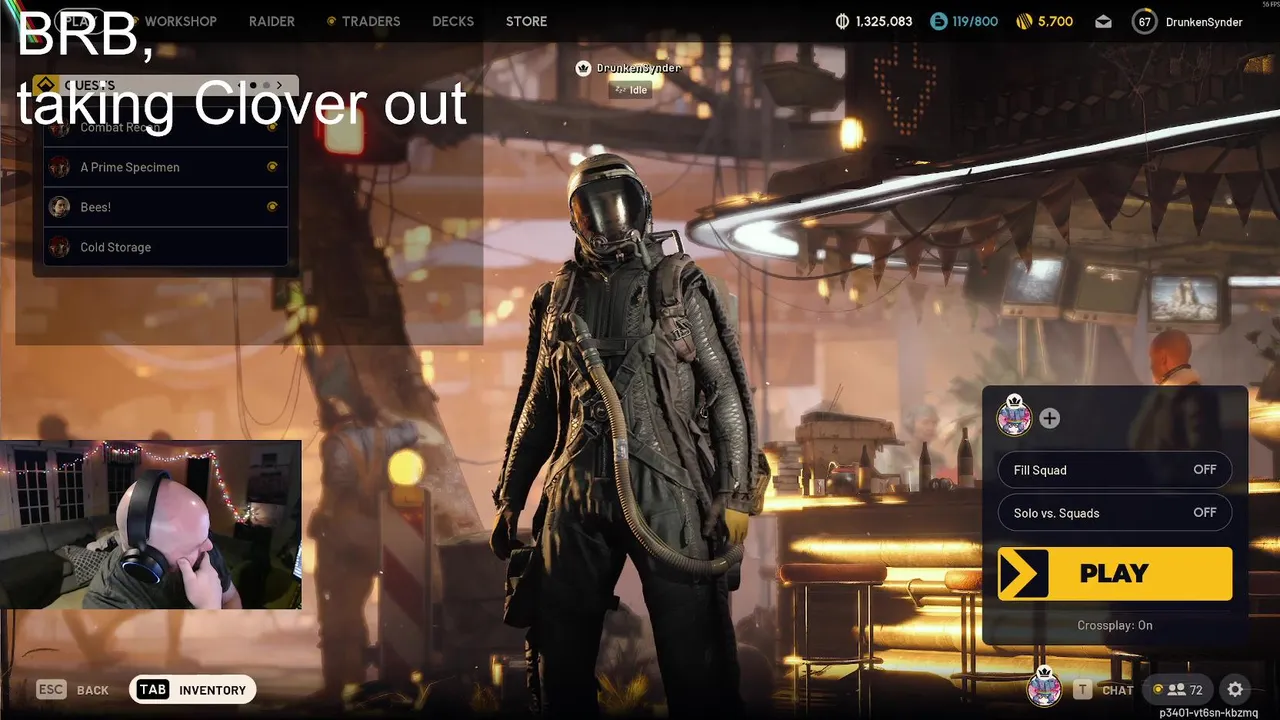Open settings gear icon
This screenshot has width=1280, height=720.
coord(1235,690)
